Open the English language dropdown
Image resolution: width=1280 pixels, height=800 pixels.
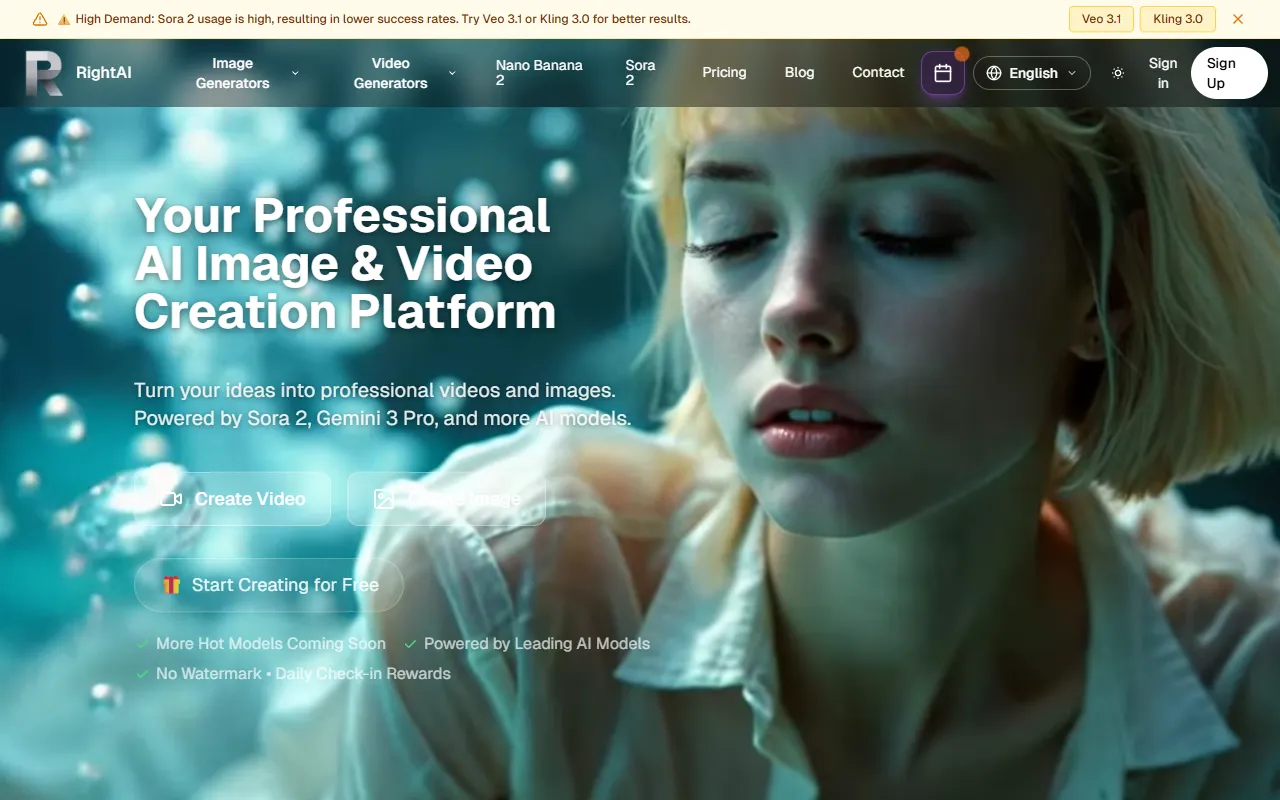pos(1032,73)
